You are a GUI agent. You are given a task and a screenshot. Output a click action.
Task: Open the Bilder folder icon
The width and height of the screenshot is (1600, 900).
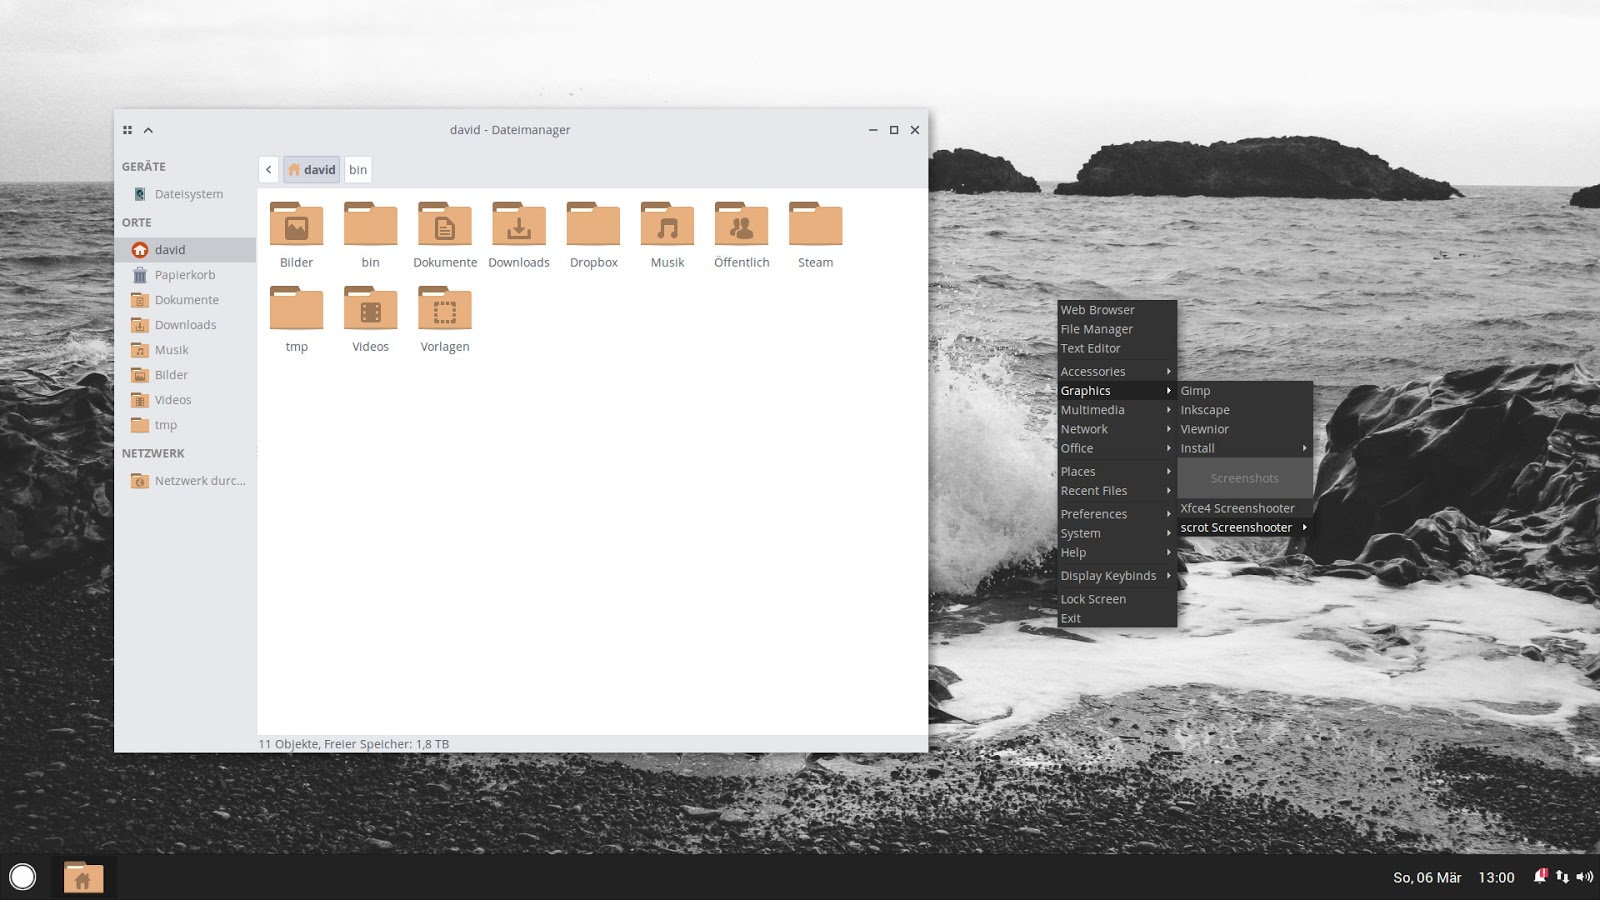(296, 227)
